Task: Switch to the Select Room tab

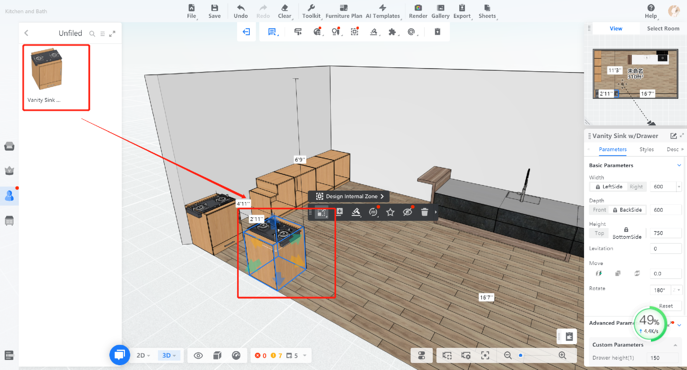Action: pyautogui.click(x=663, y=28)
